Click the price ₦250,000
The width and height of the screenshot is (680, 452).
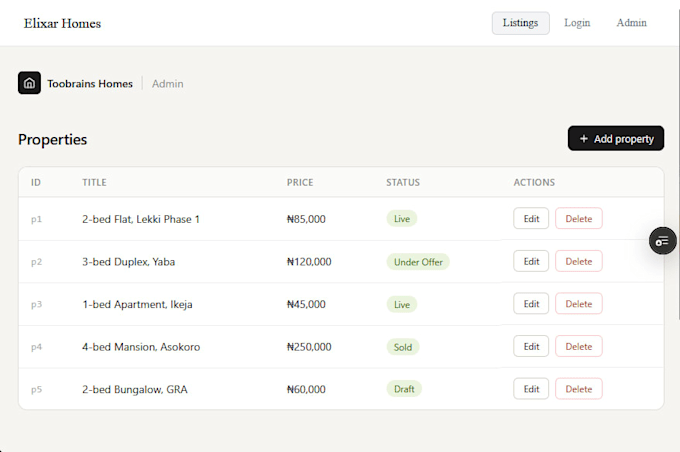(x=309, y=347)
